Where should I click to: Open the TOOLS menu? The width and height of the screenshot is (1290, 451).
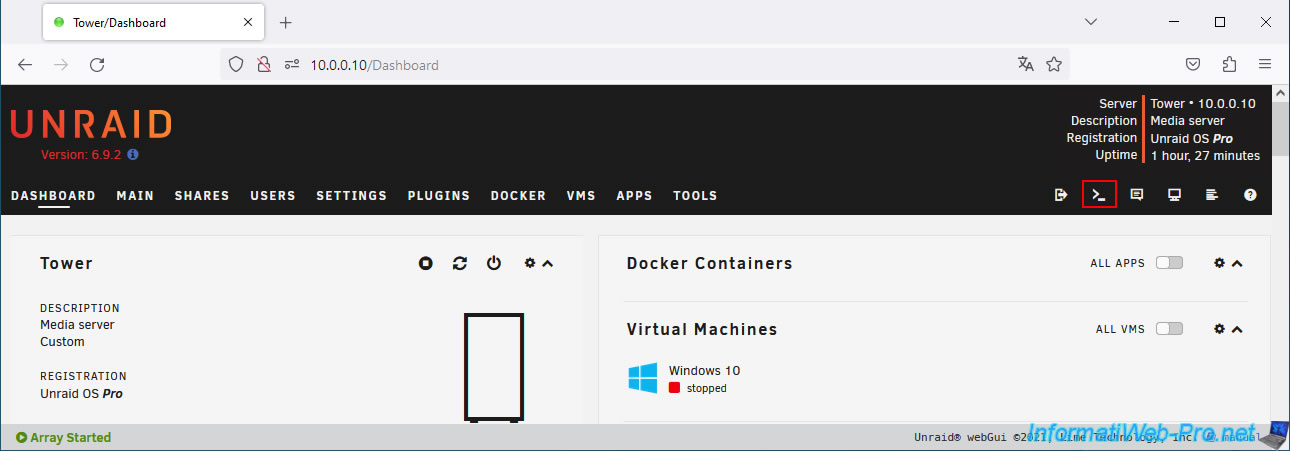point(695,195)
